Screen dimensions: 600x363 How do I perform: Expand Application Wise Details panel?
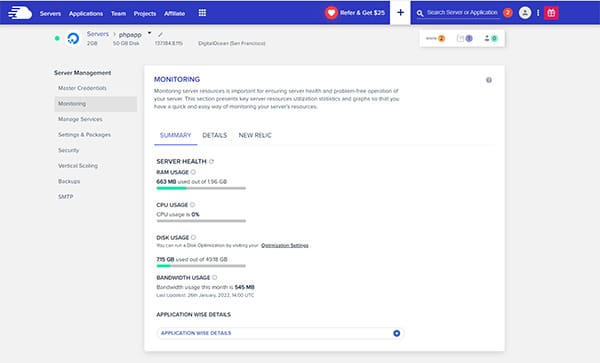pyautogui.click(x=396, y=333)
